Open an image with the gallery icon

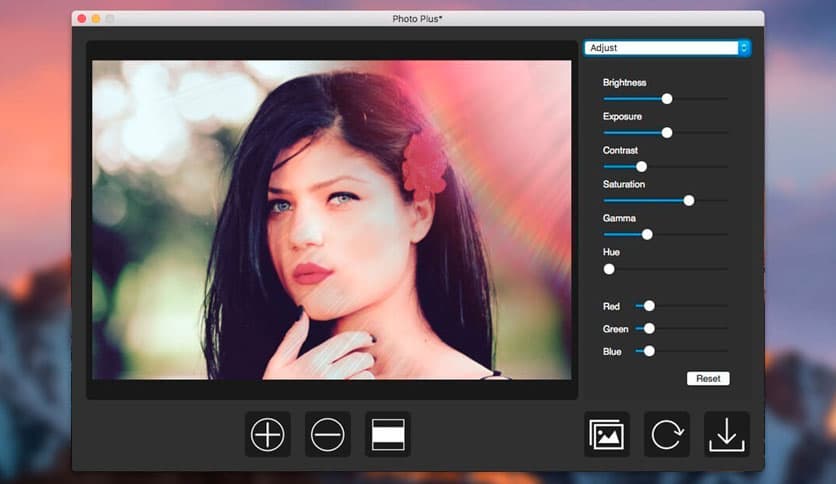click(607, 434)
